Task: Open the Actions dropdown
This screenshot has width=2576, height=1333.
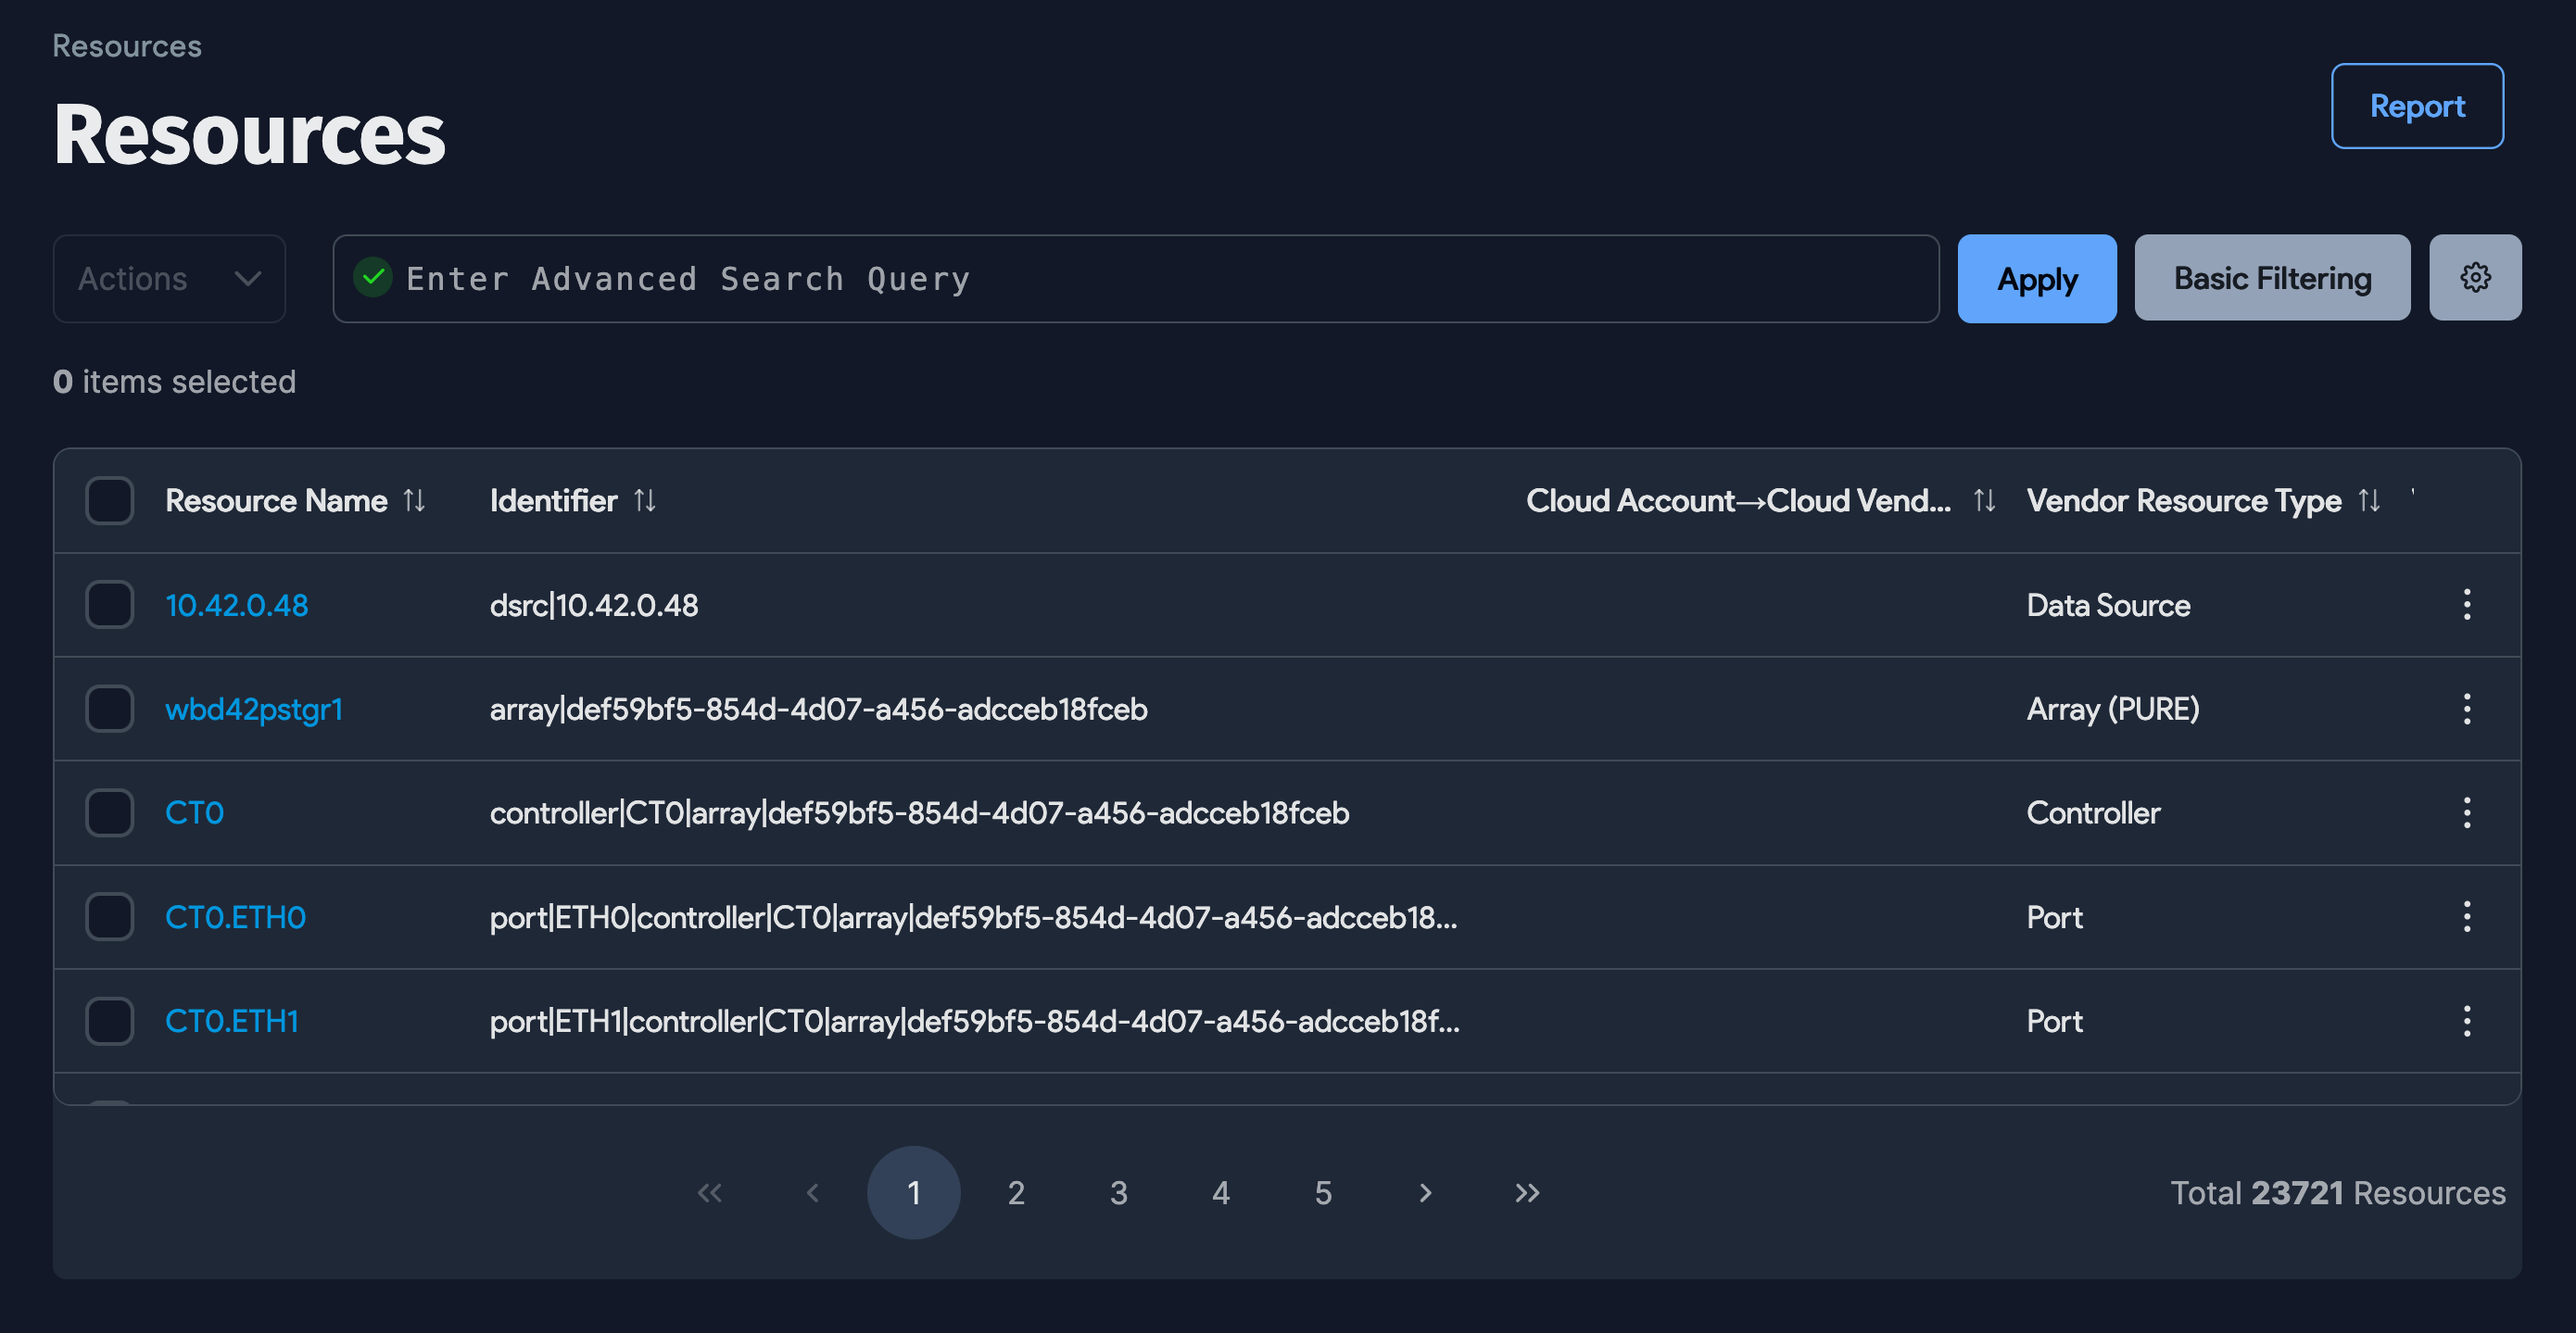Action: [168, 278]
